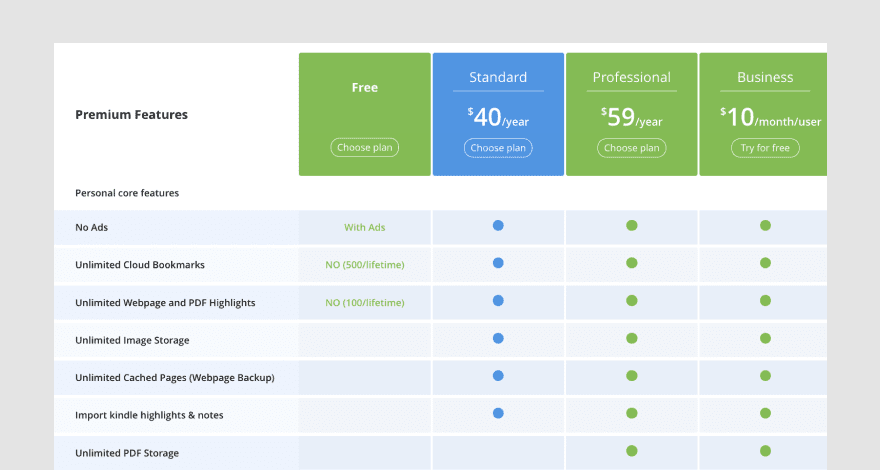Select the Business plan title
The height and width of the screenshot is (470, 880).
[x=765, y=77]
